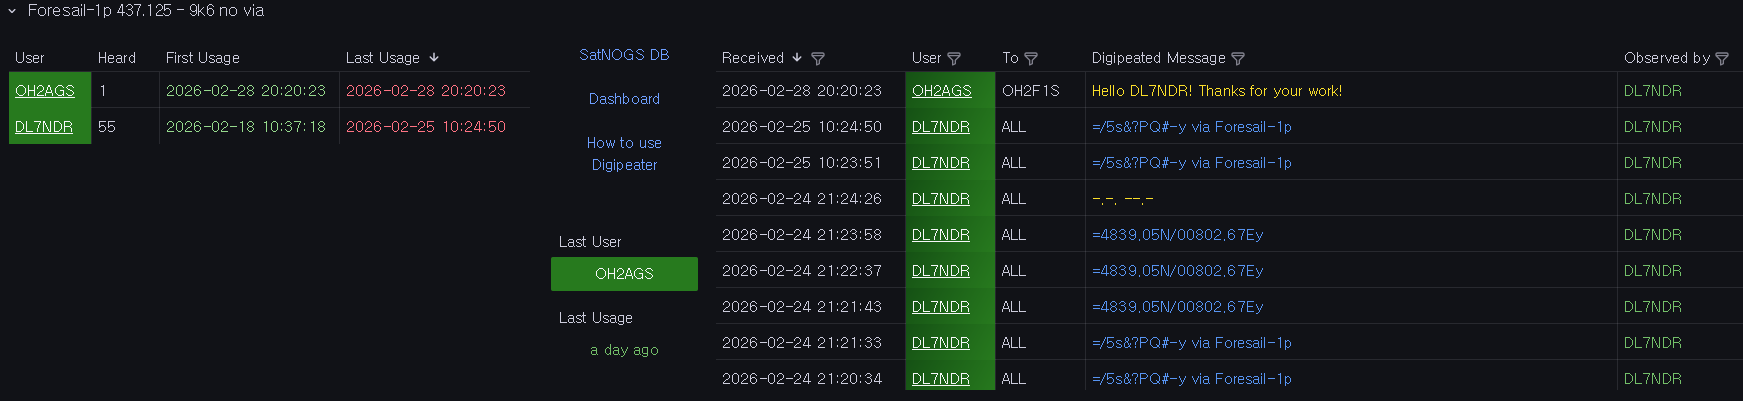Open filter icon for User column
Viewport: 1743px width, 401px height.
tap(954, 59)
